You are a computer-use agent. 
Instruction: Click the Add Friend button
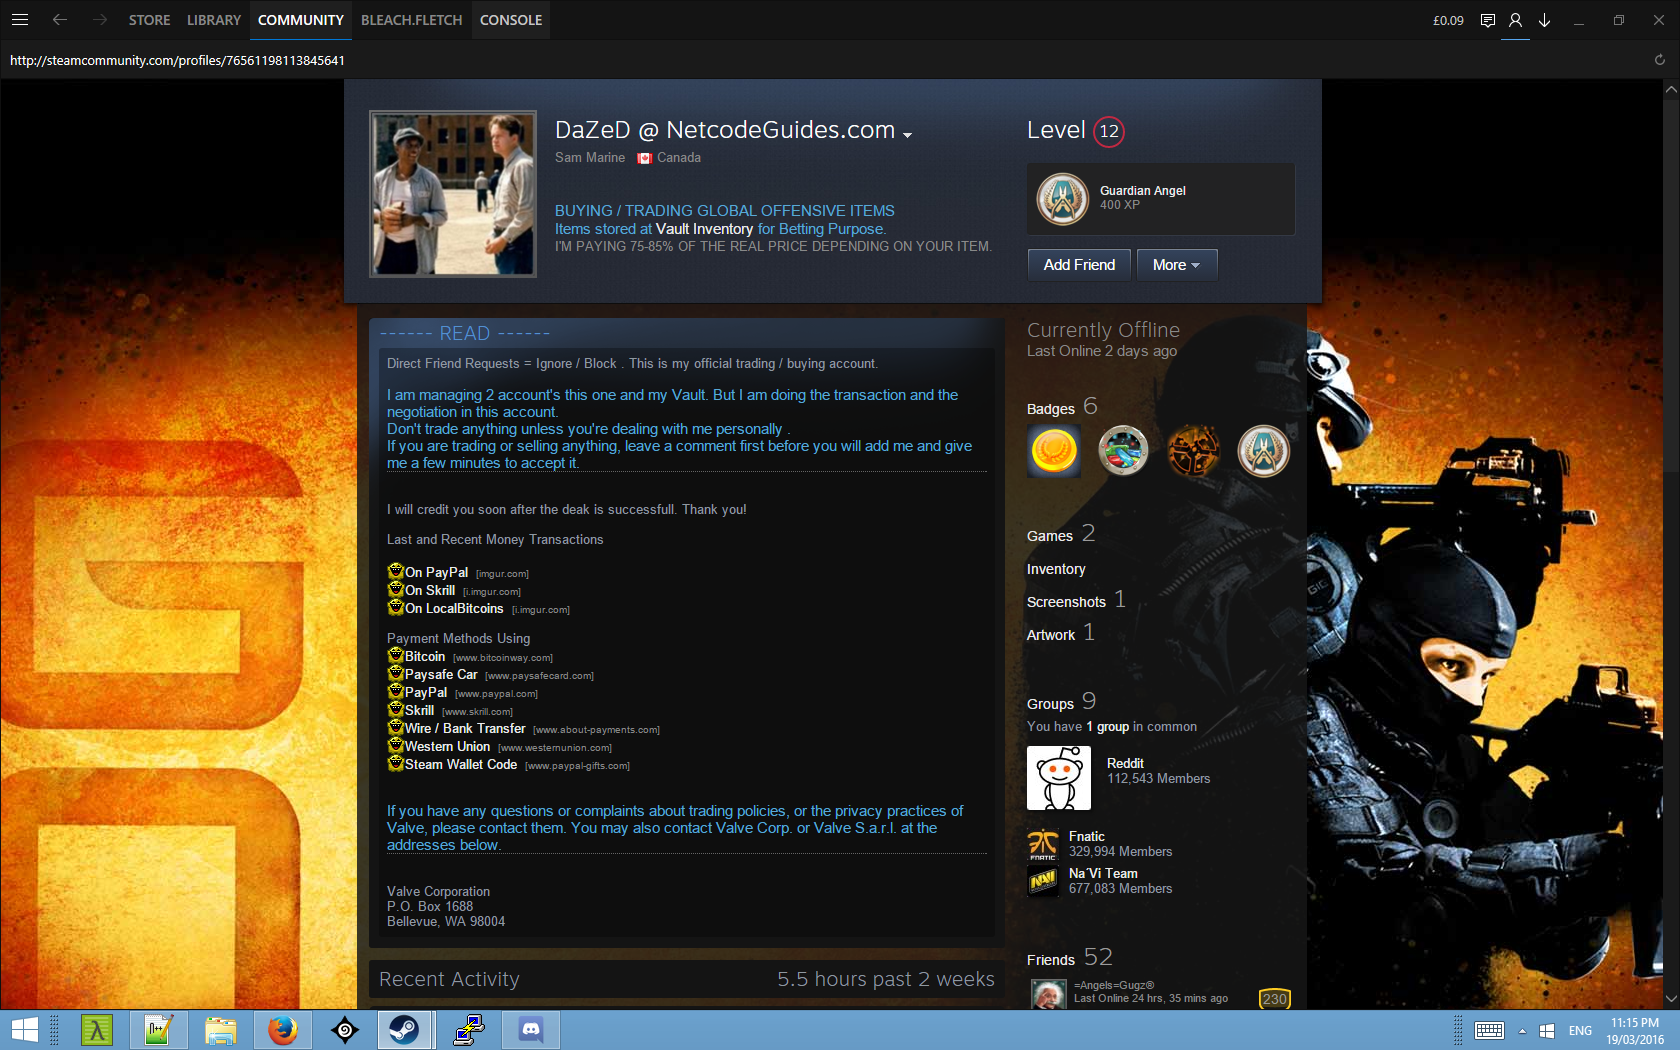1079,265
